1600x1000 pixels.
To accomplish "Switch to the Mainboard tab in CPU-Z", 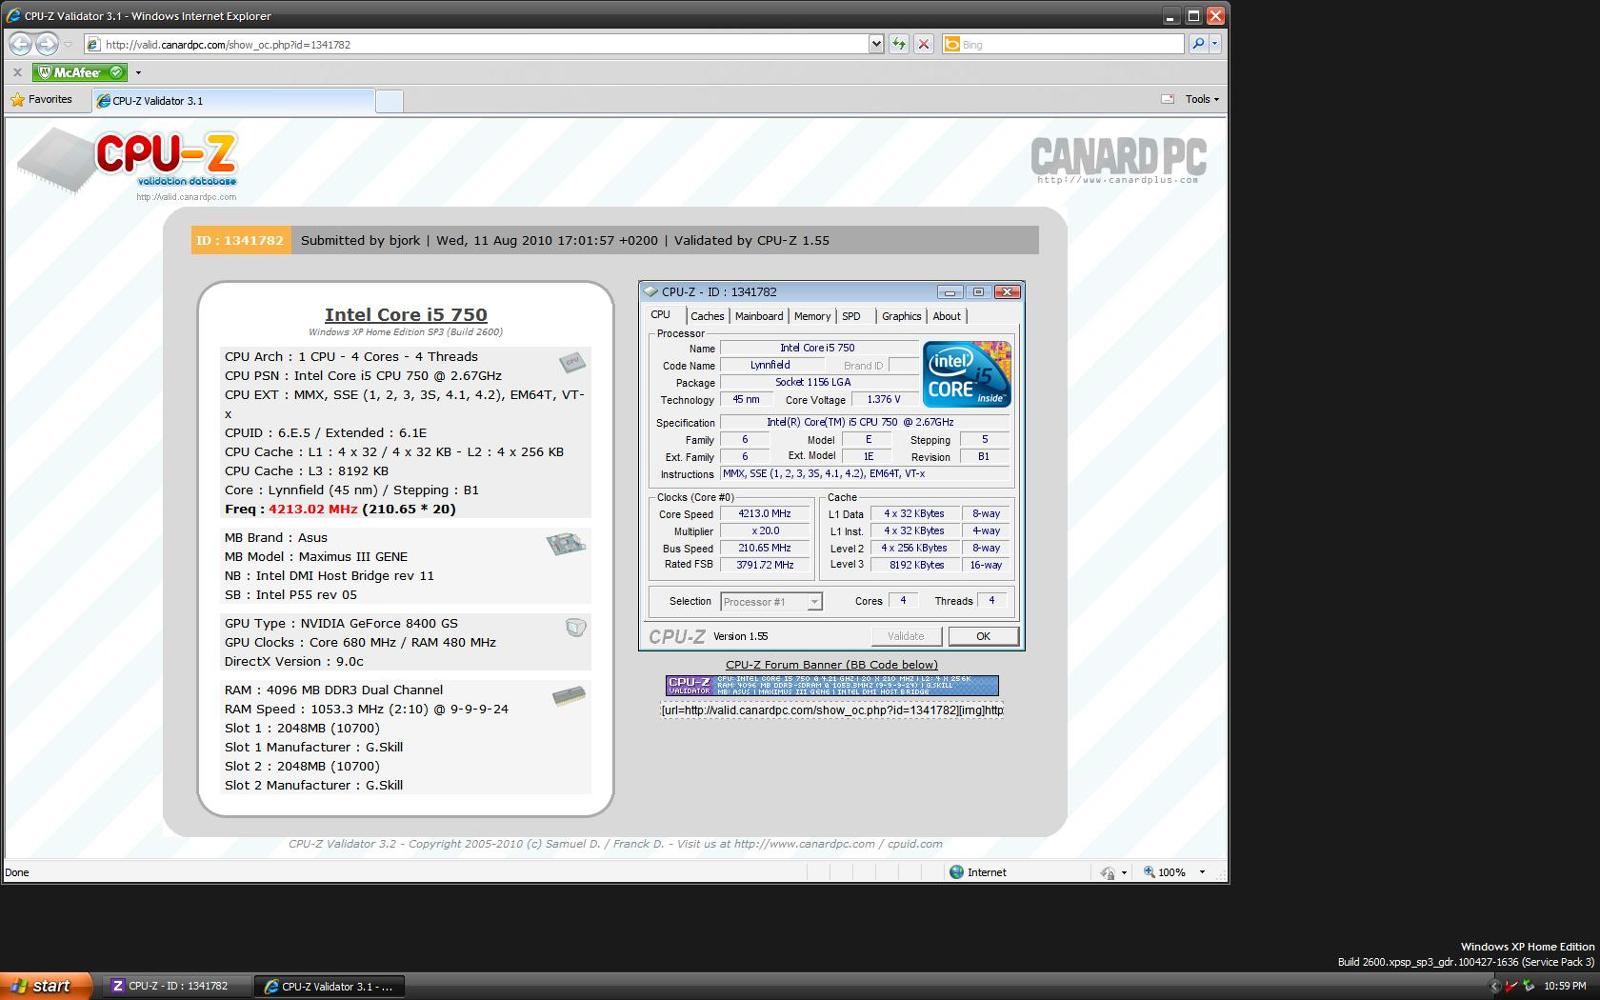I will tap(759, 316).
